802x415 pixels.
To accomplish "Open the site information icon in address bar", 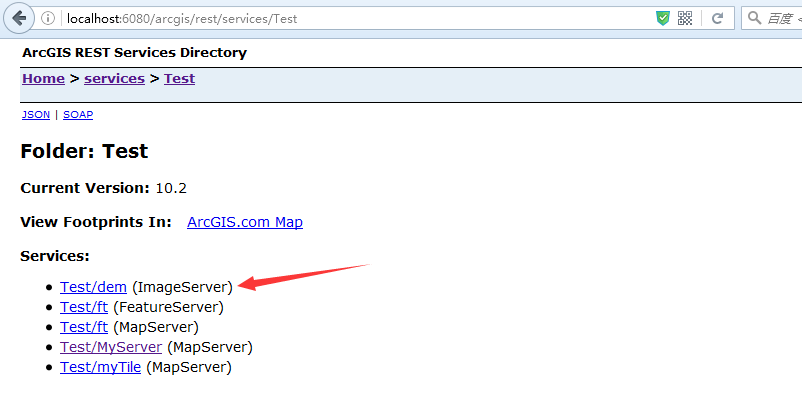I will 48,18.
